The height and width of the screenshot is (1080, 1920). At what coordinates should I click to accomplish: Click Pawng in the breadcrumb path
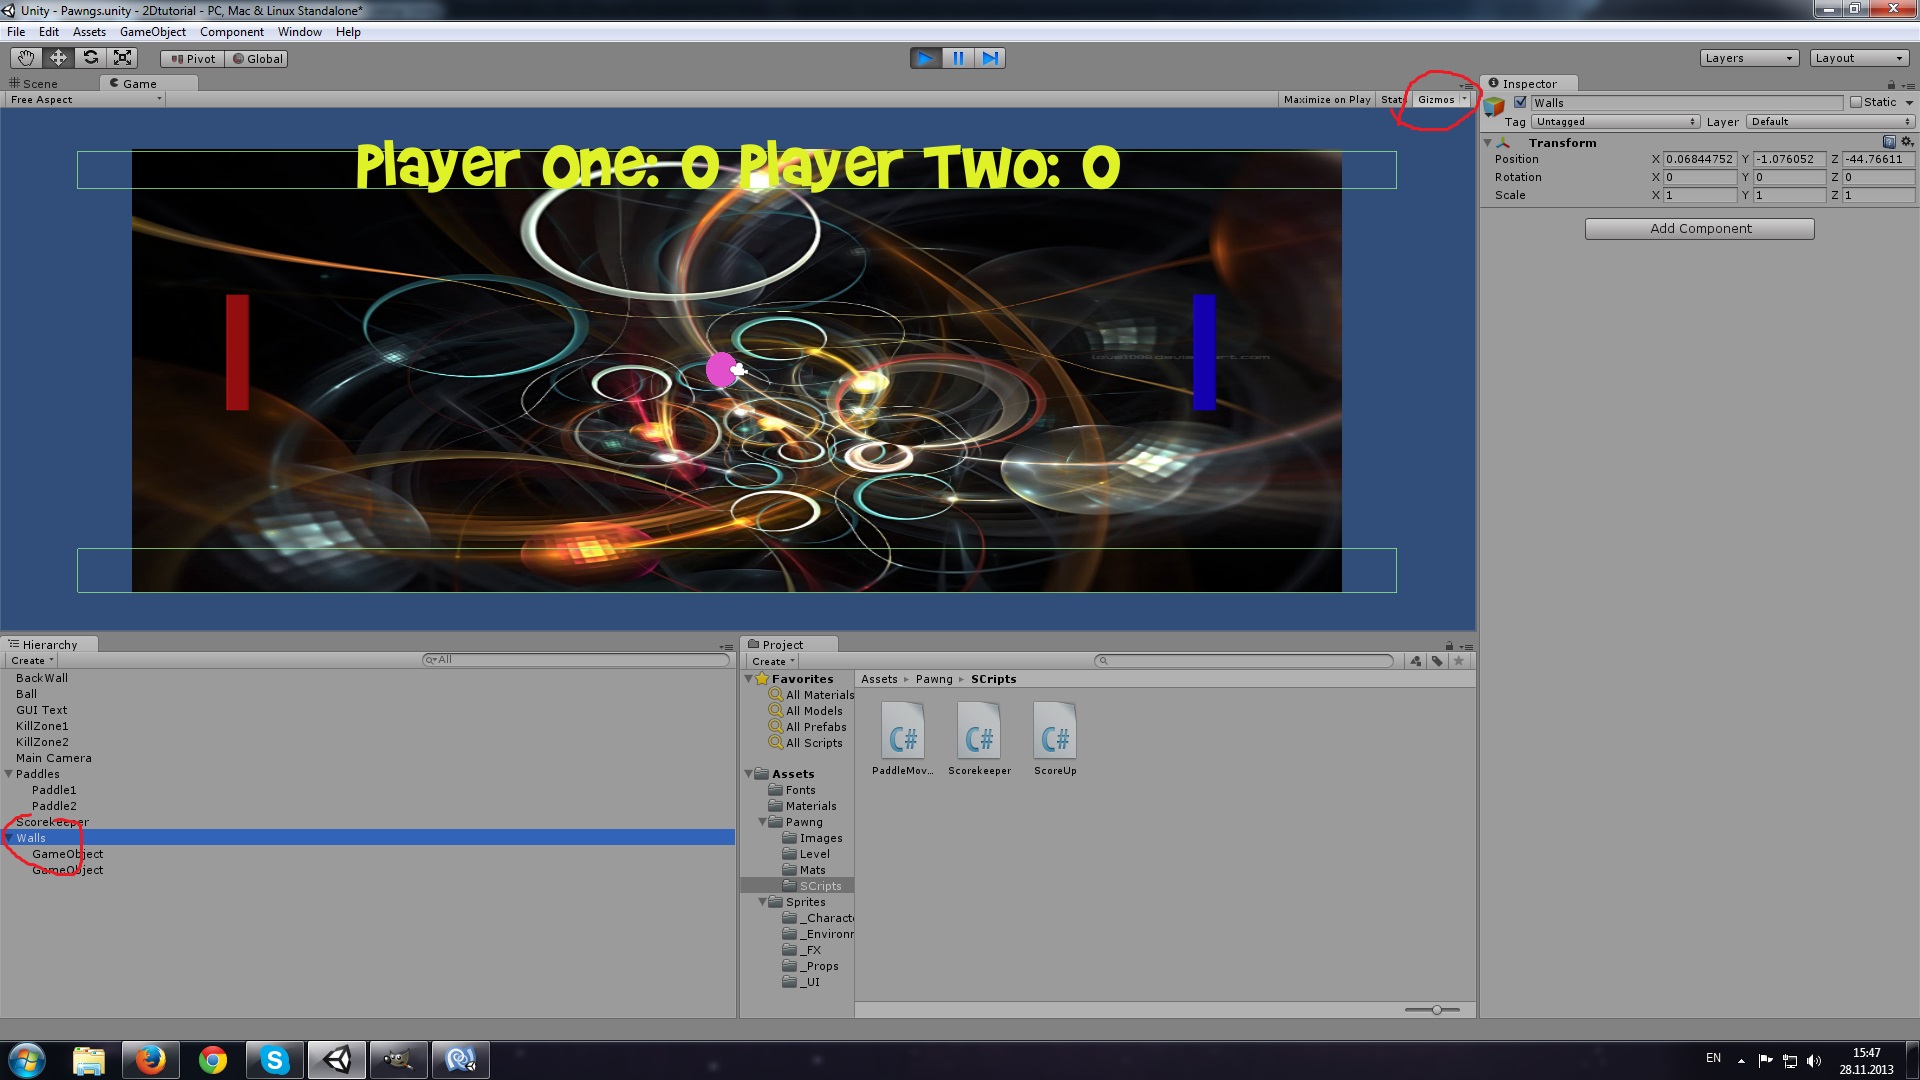(934, 679)
